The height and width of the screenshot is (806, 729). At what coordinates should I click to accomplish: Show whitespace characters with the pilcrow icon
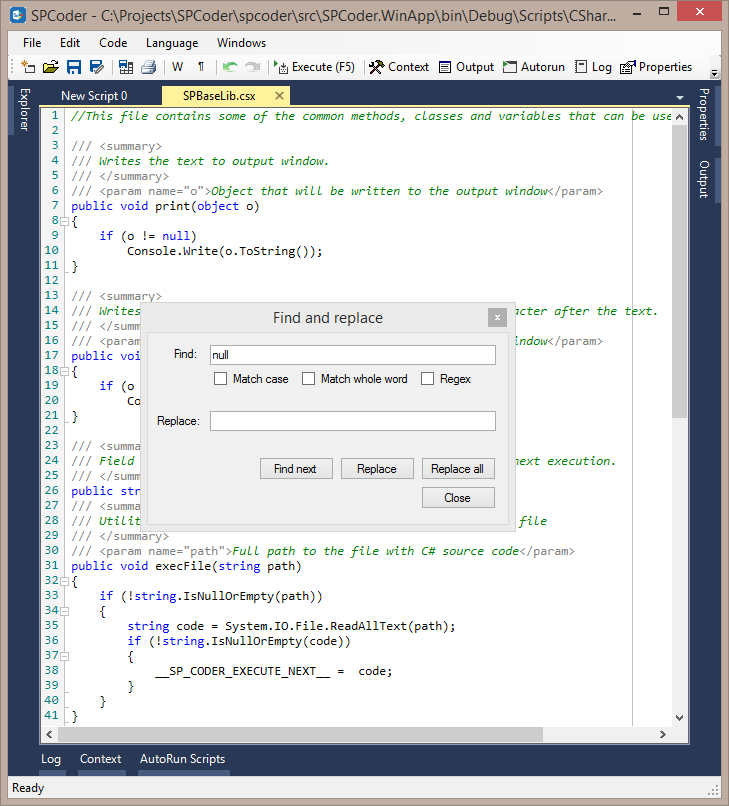201,67
